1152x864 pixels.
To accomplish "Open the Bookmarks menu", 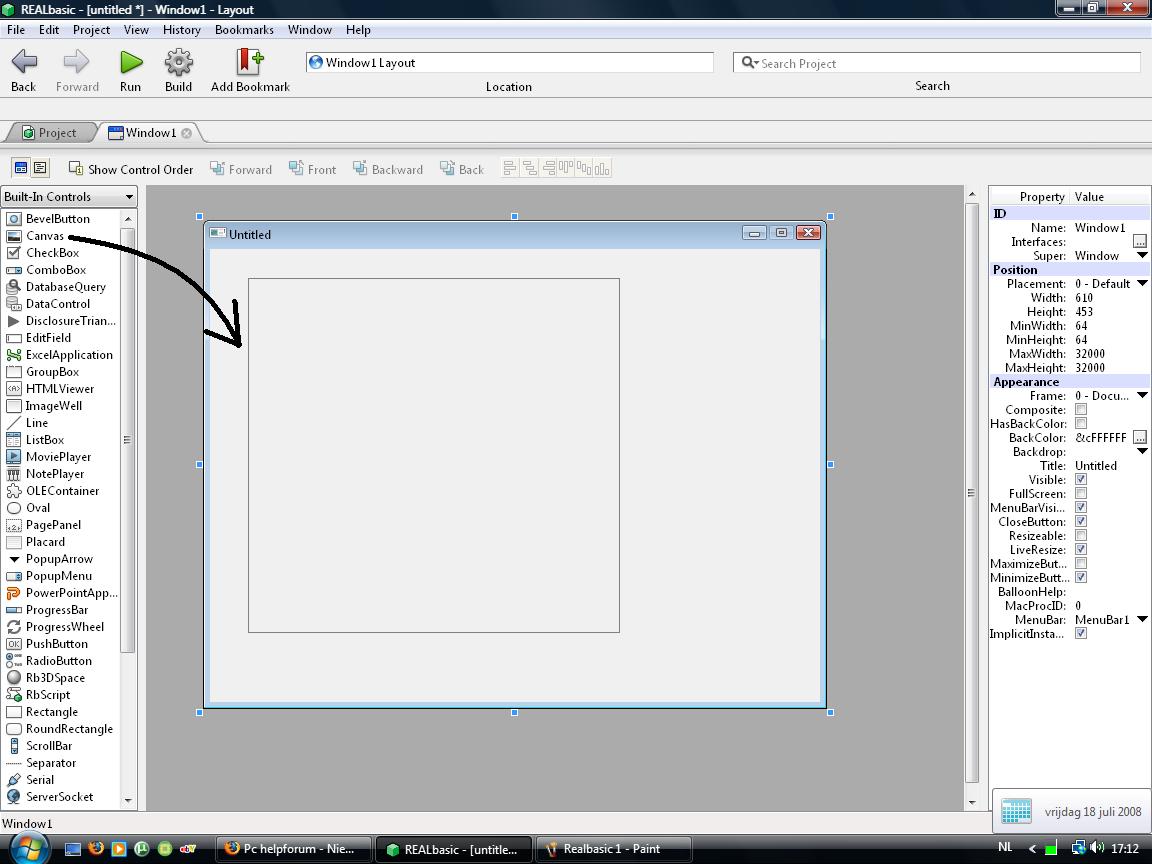I will [244, 30].
